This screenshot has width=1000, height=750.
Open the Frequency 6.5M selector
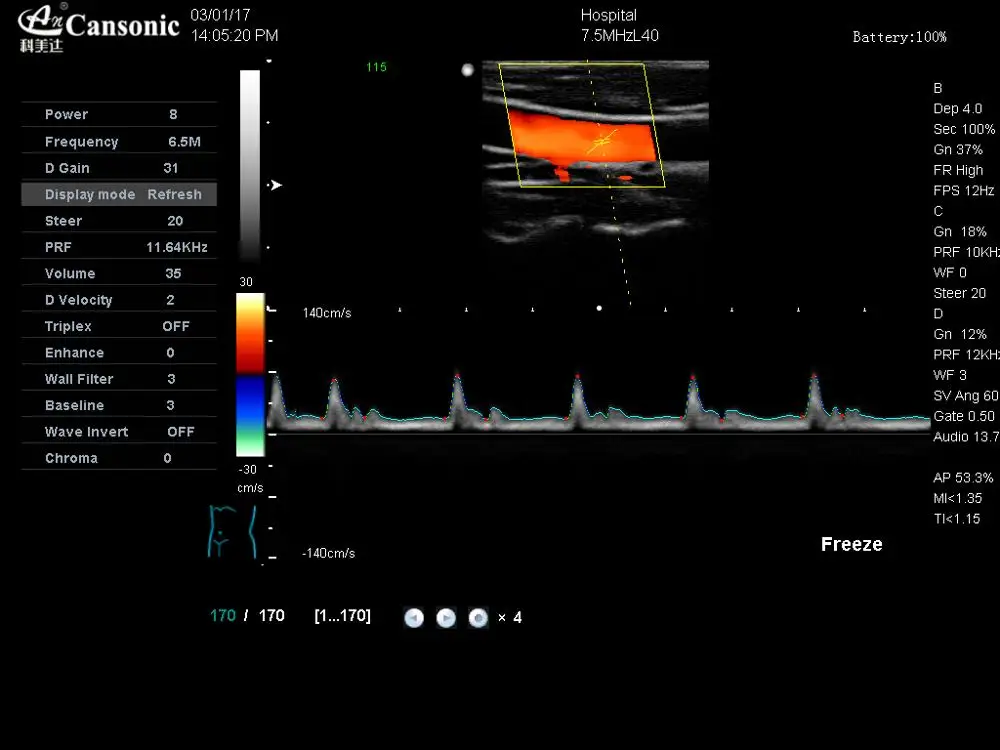[118, 141]
